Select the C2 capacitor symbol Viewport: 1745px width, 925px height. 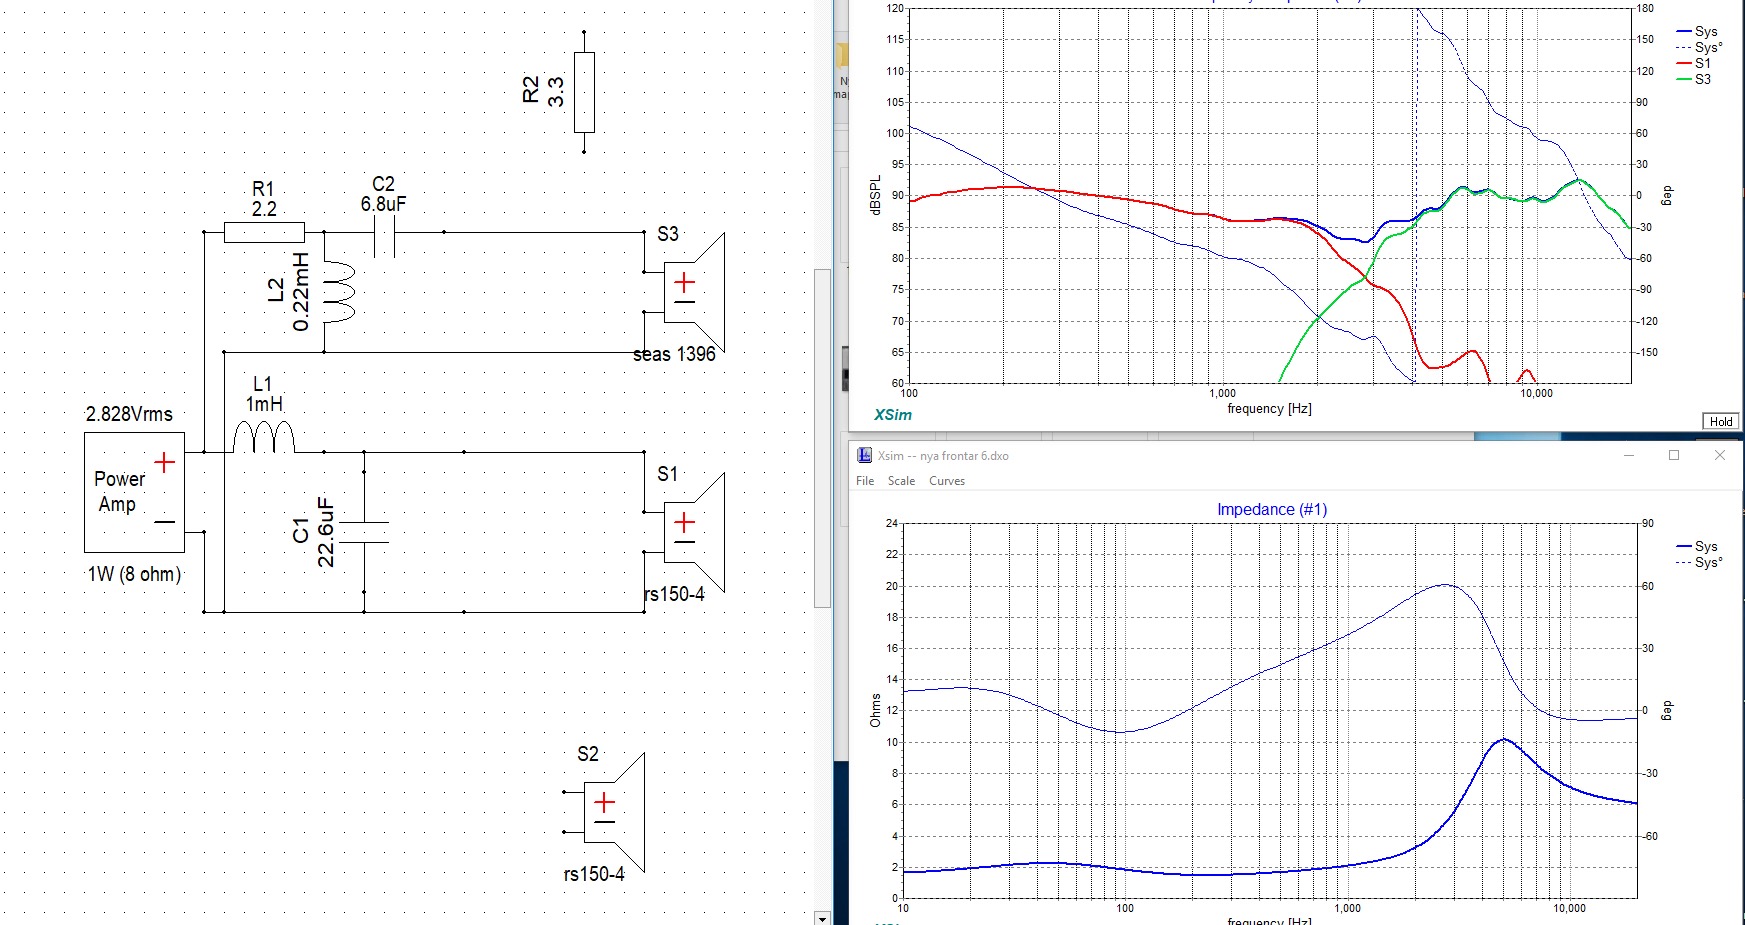tap(384, 232)
